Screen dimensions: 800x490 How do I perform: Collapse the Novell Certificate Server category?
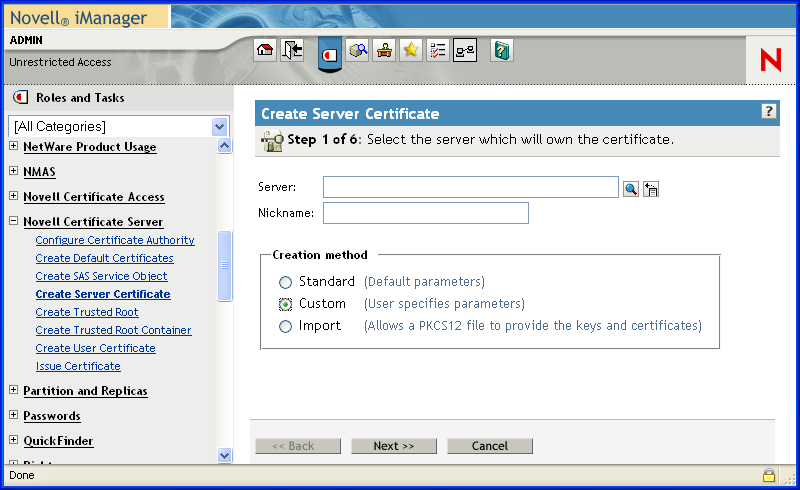point(14,222)
